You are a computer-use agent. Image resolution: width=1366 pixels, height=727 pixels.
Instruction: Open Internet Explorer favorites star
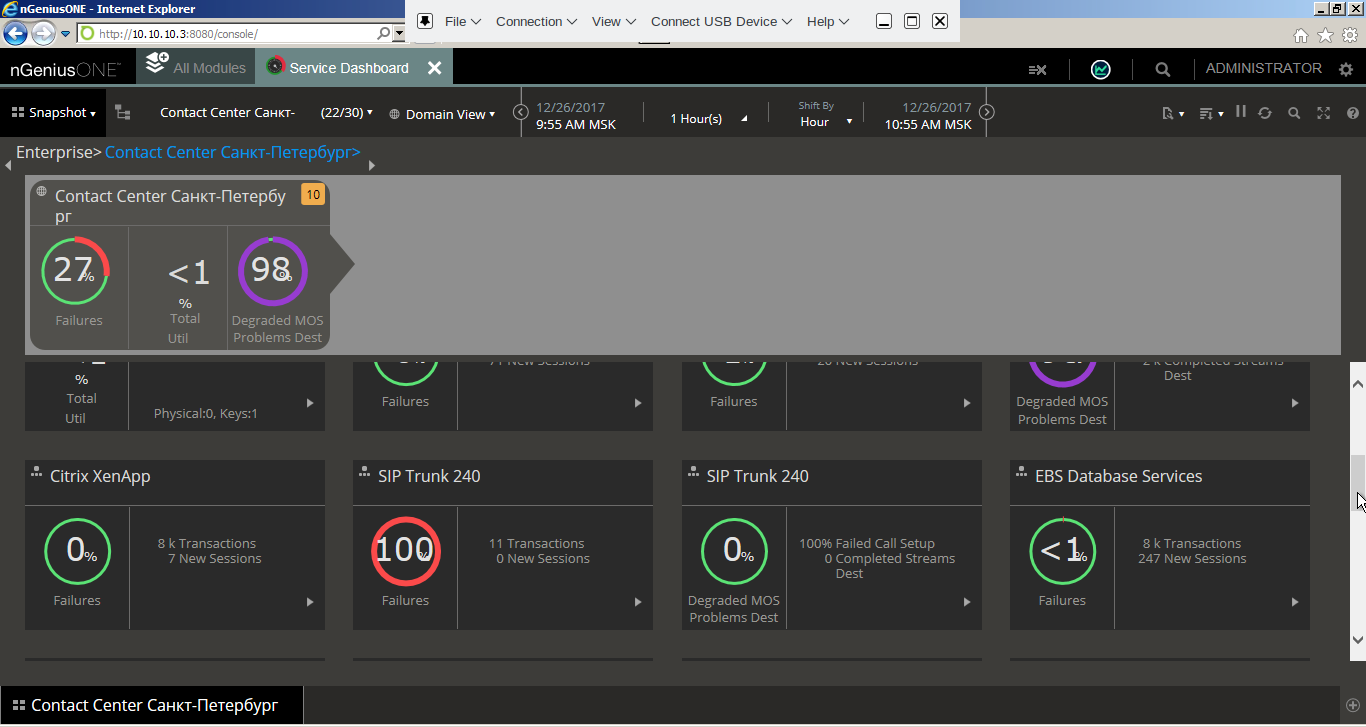point(1326,35)
